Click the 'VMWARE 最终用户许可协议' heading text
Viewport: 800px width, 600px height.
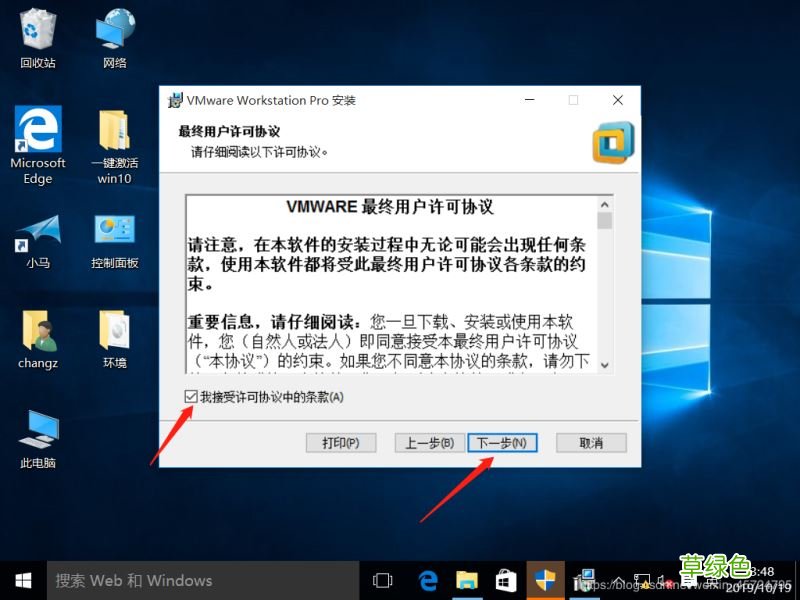click(390, 207)
